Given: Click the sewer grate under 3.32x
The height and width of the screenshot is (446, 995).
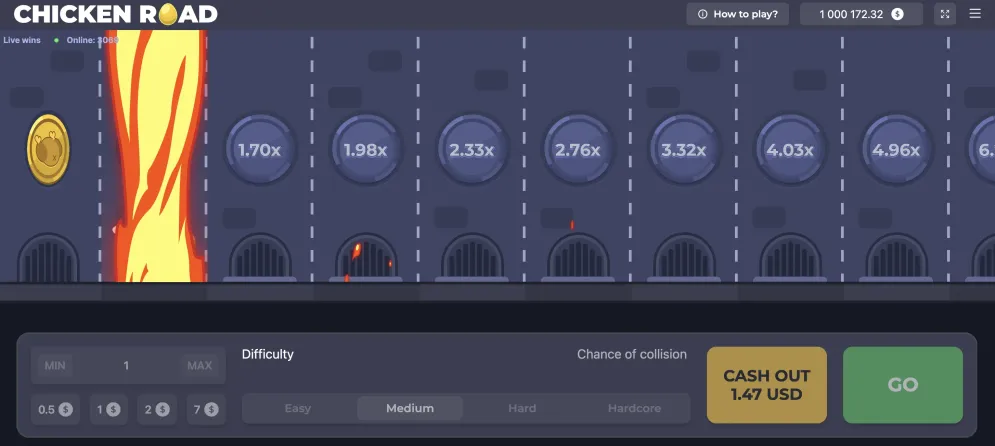Looking at the screenshot, I should click(x=685, y=258).
